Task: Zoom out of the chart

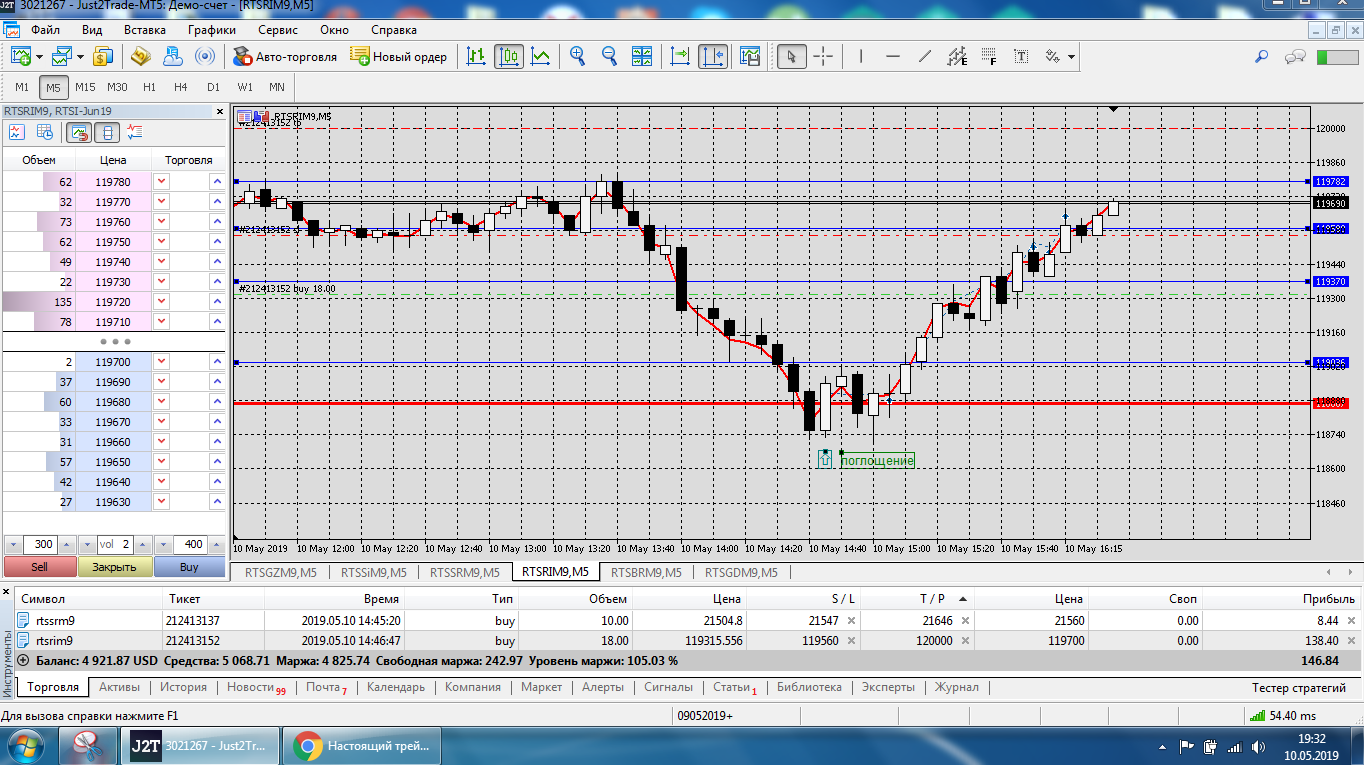Action: pos(609,57)
